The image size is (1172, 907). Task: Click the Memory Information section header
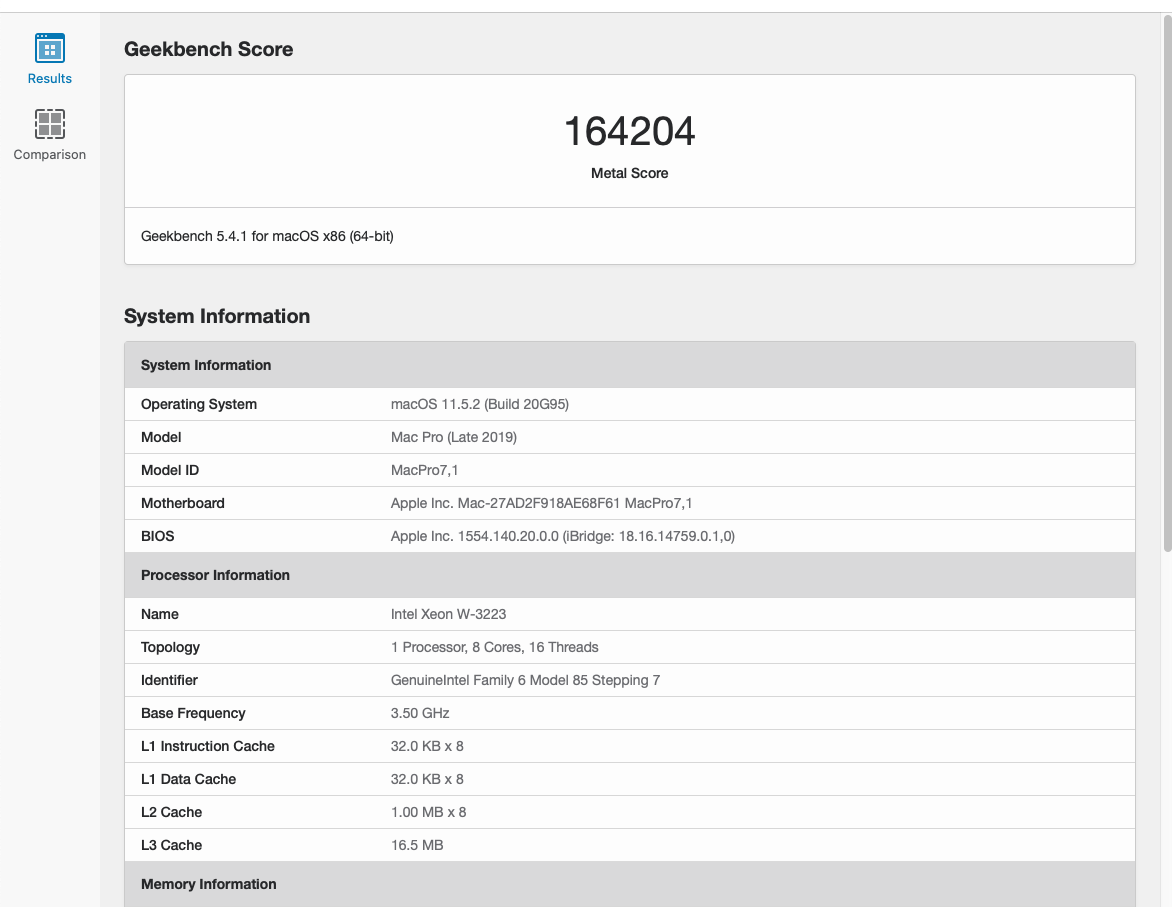[x=629, y=884]
